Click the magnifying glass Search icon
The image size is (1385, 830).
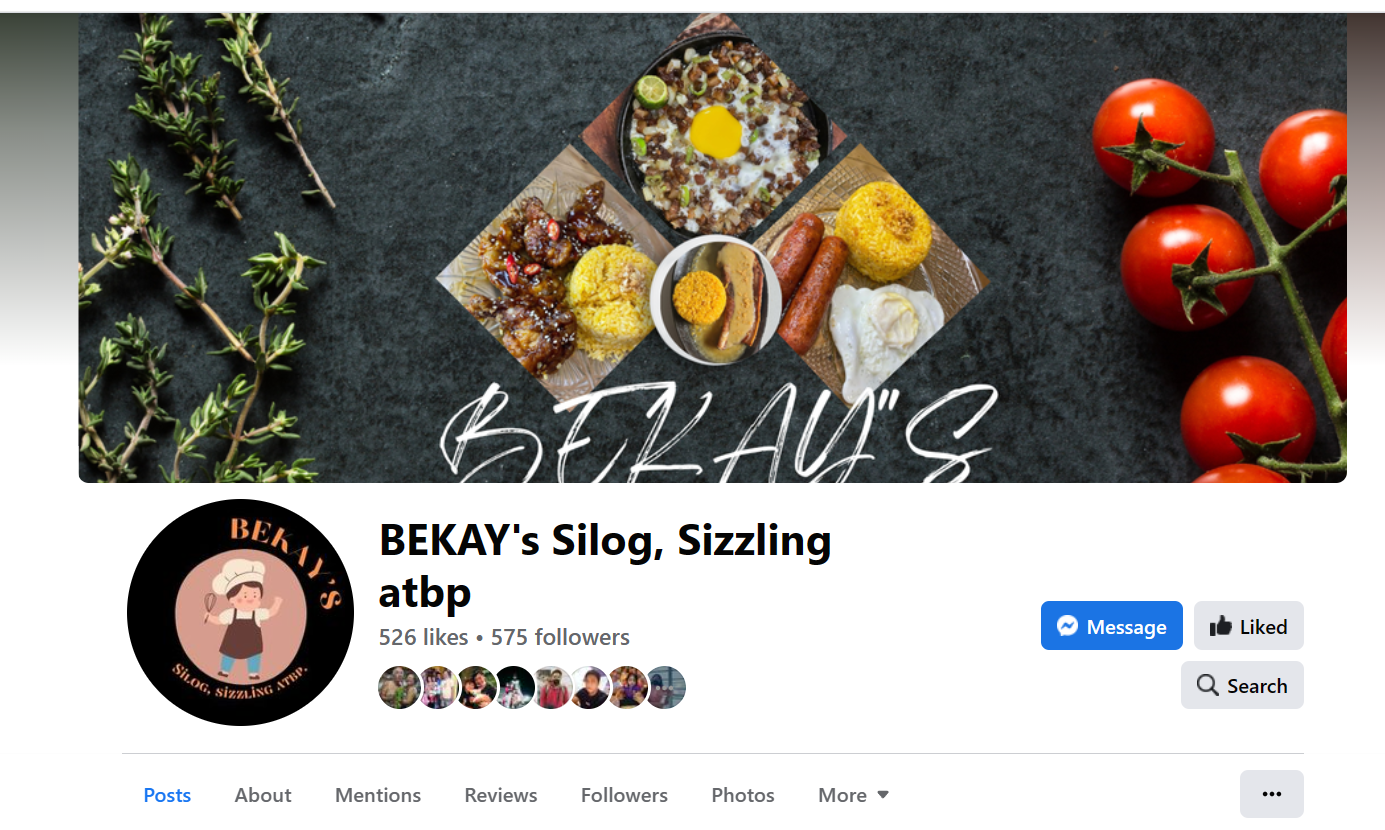(x=1207, y=685)
